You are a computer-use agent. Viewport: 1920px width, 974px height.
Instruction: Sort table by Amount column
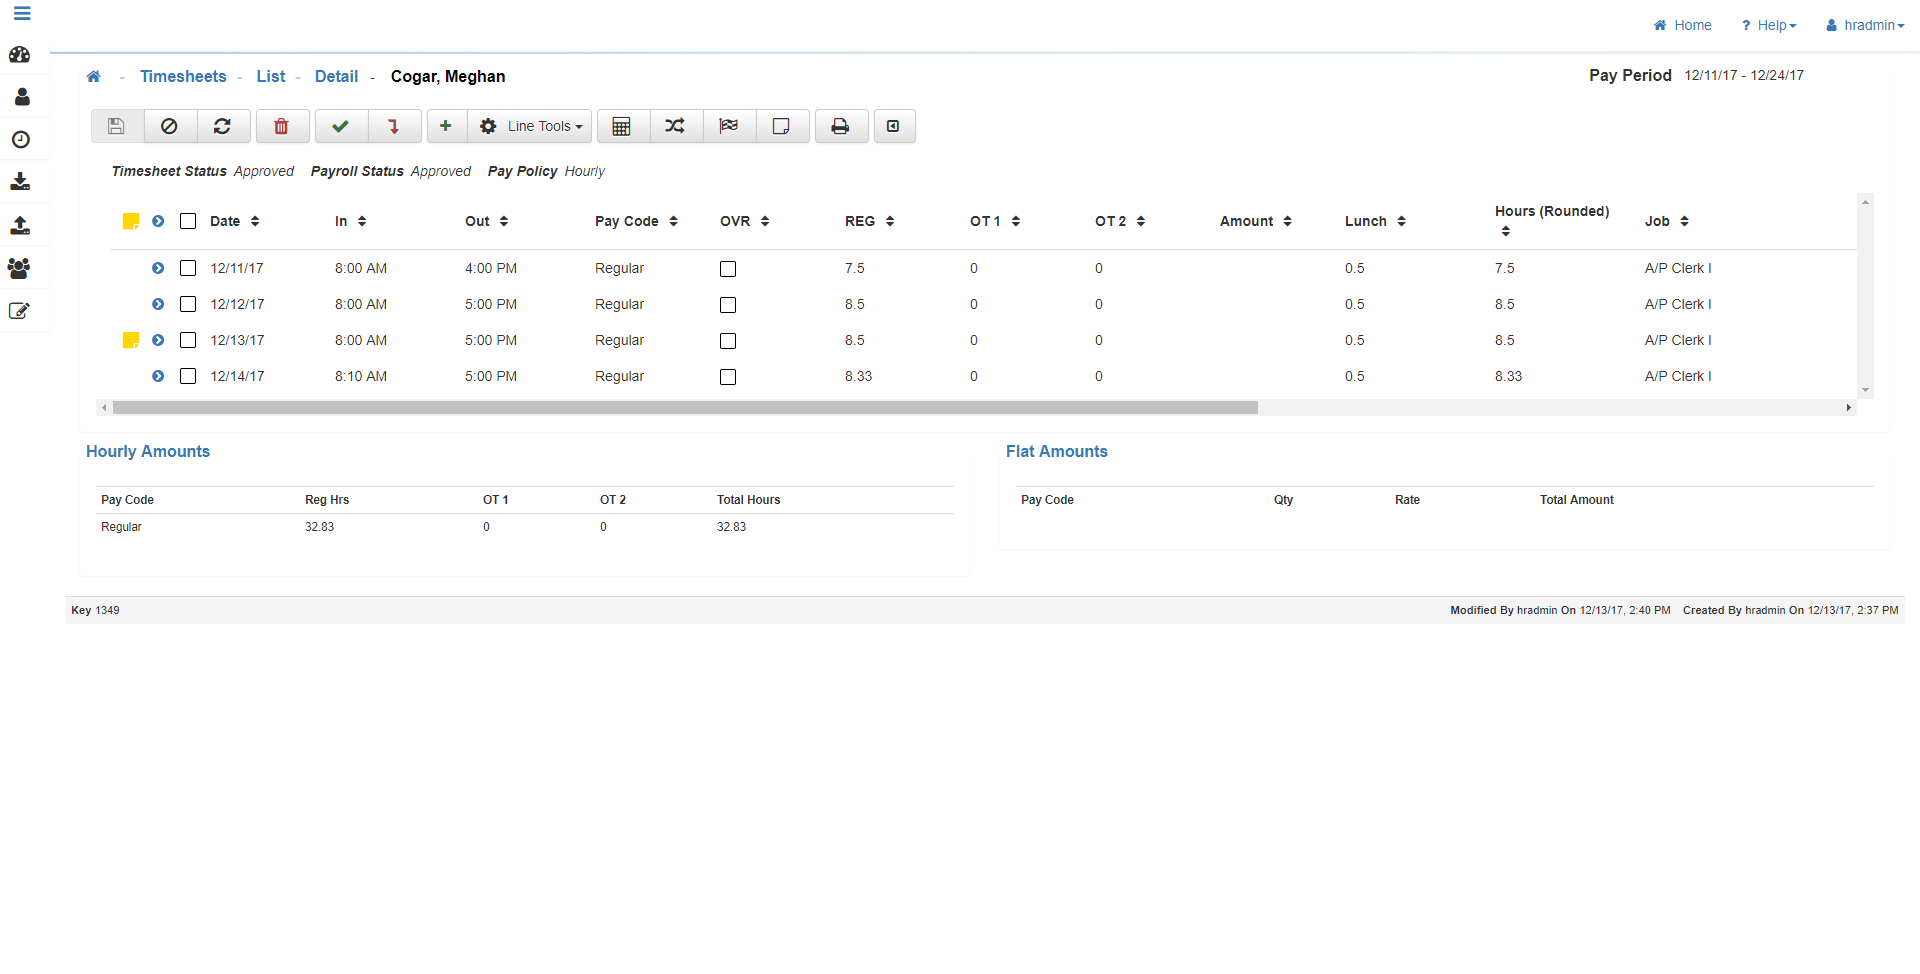(x=1256, y=221)
